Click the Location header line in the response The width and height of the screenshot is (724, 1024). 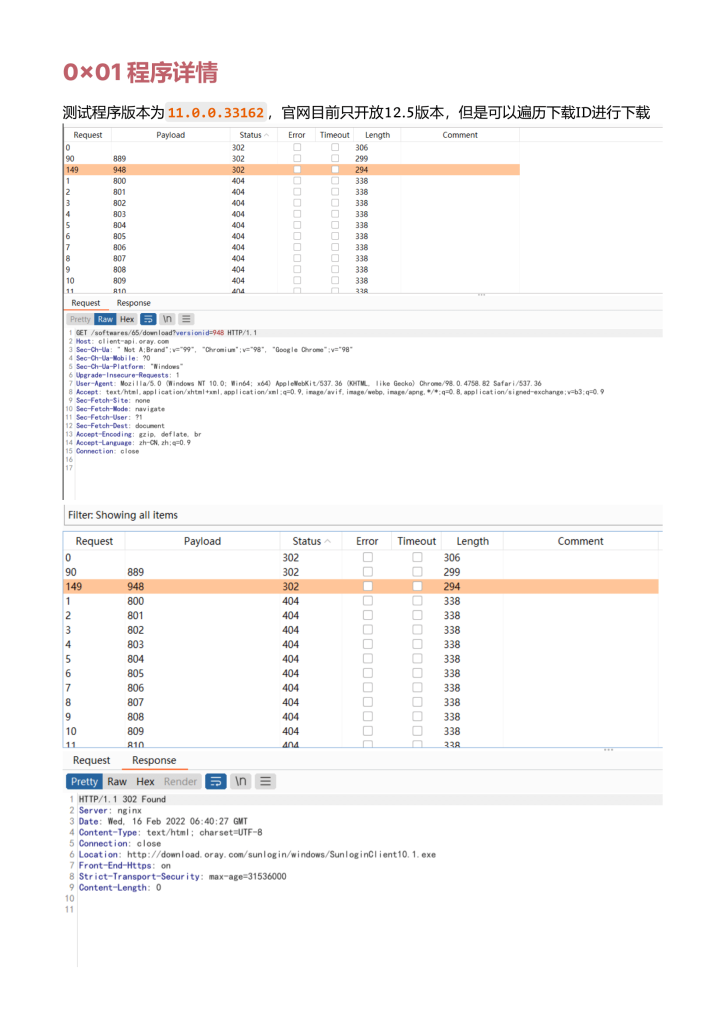[x=257, y=854]
